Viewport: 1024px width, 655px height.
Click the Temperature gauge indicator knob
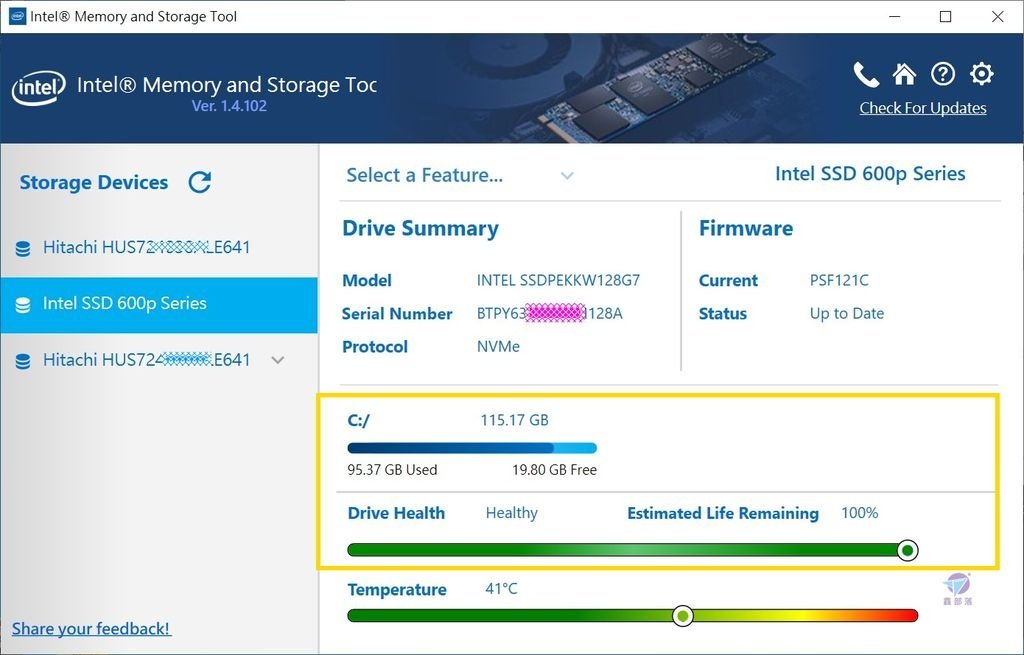pyautogui.click(x=682, y=615)
